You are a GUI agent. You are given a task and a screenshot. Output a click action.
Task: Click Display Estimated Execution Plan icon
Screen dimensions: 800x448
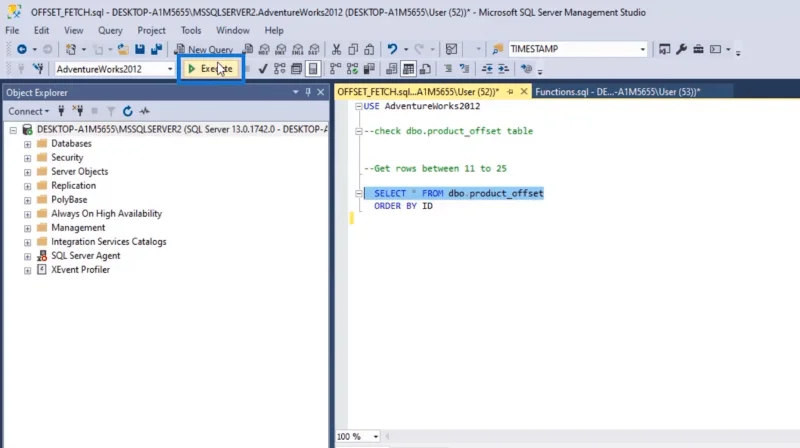[280, 69]
